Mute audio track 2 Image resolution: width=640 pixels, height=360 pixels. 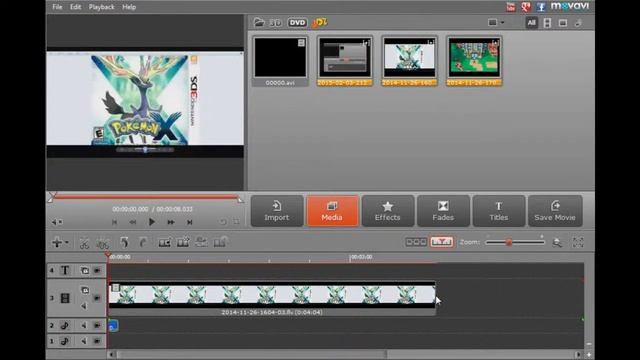click(84, 326)
